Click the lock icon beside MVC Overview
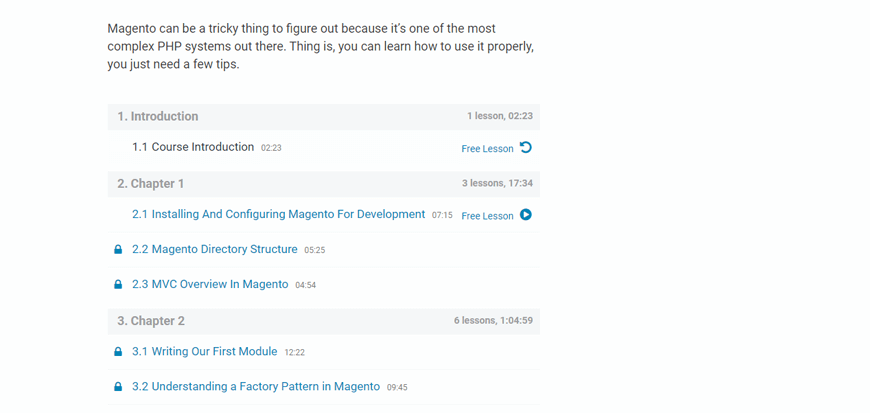 (118, 285)
